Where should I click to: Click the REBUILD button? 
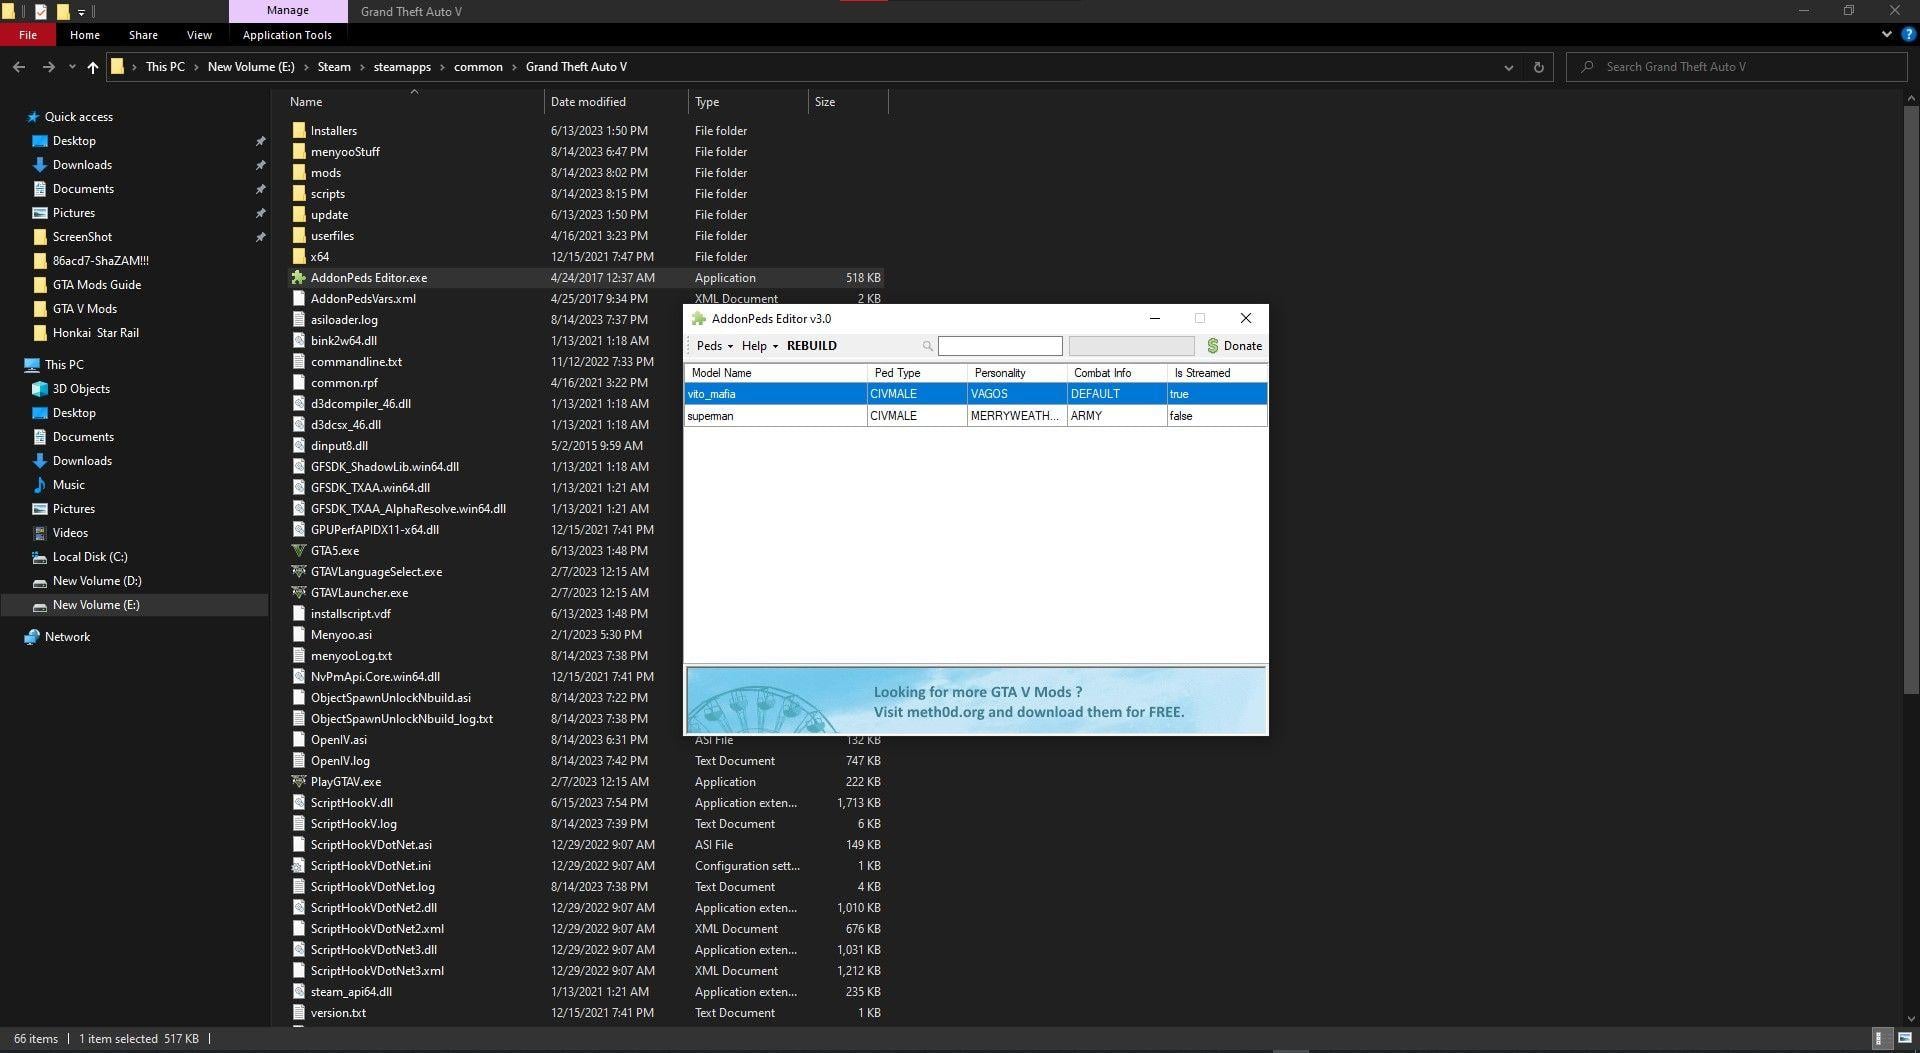[x=811, y=346]
